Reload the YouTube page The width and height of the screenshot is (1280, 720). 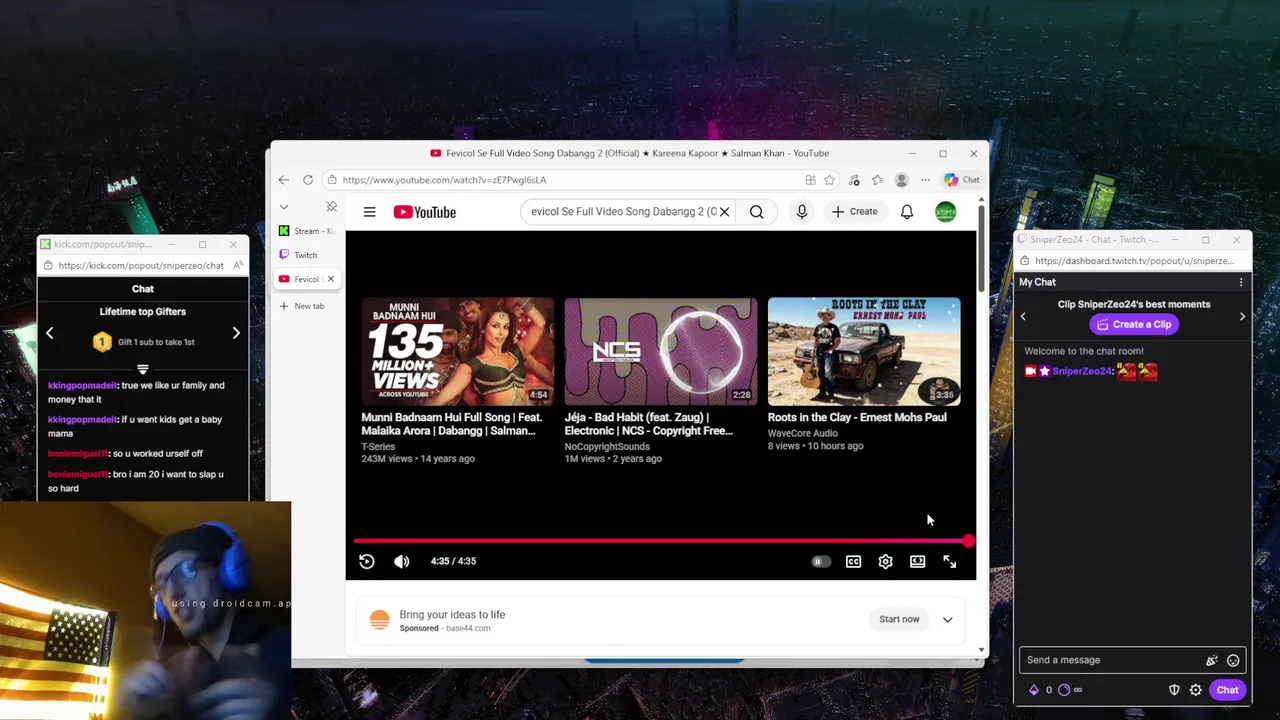(x=308, y=180)
